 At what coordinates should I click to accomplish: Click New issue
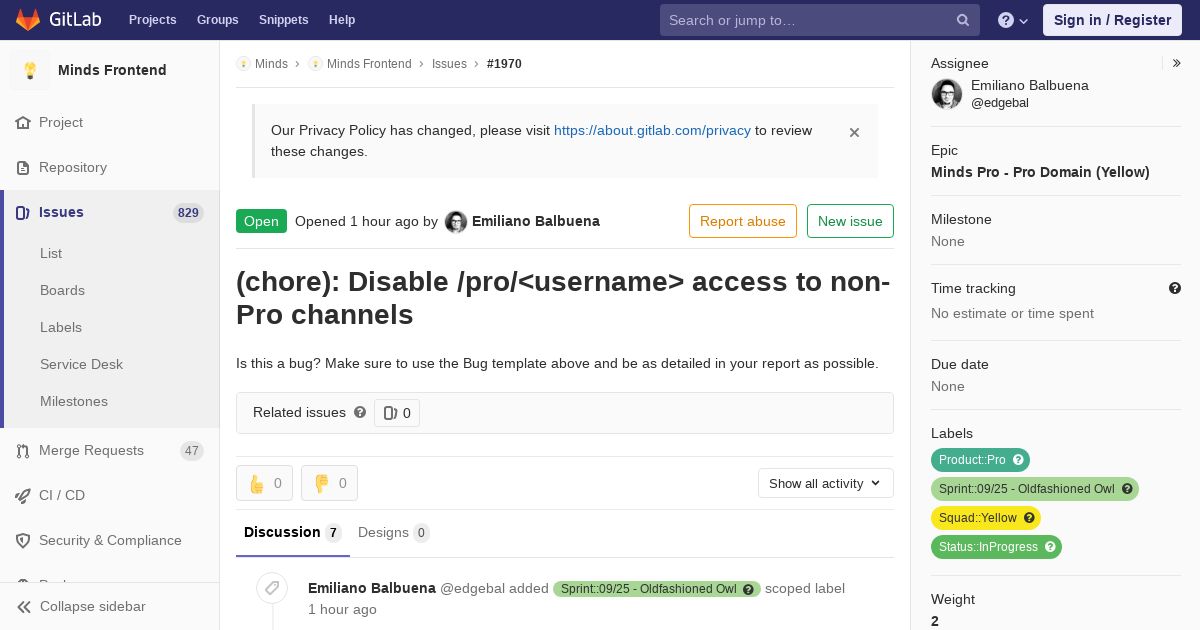tap(850, 221)
